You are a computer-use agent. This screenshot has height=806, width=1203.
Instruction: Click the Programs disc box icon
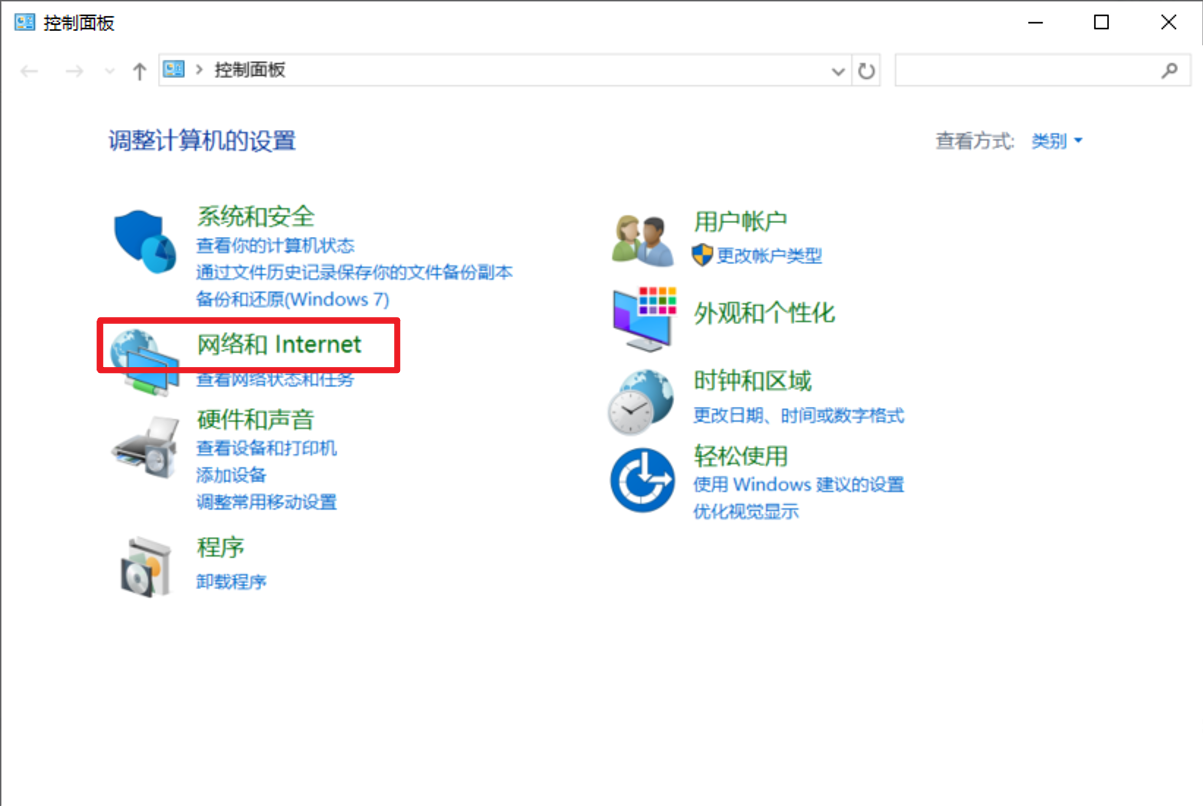[146, 566]
